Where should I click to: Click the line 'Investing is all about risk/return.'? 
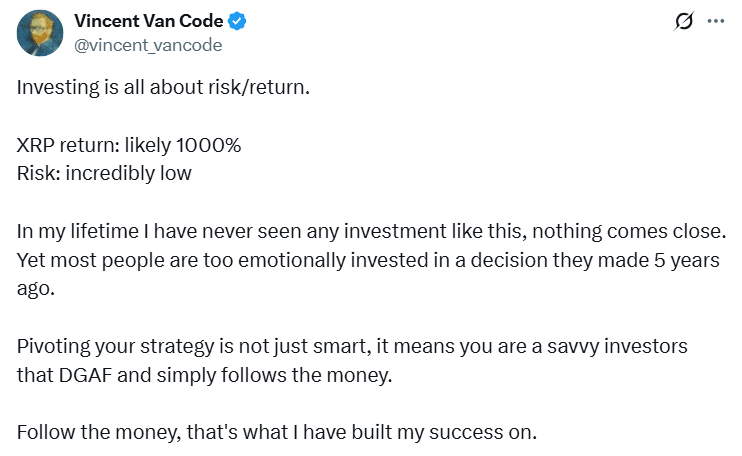pyautogui.click(x=164, y=87)
